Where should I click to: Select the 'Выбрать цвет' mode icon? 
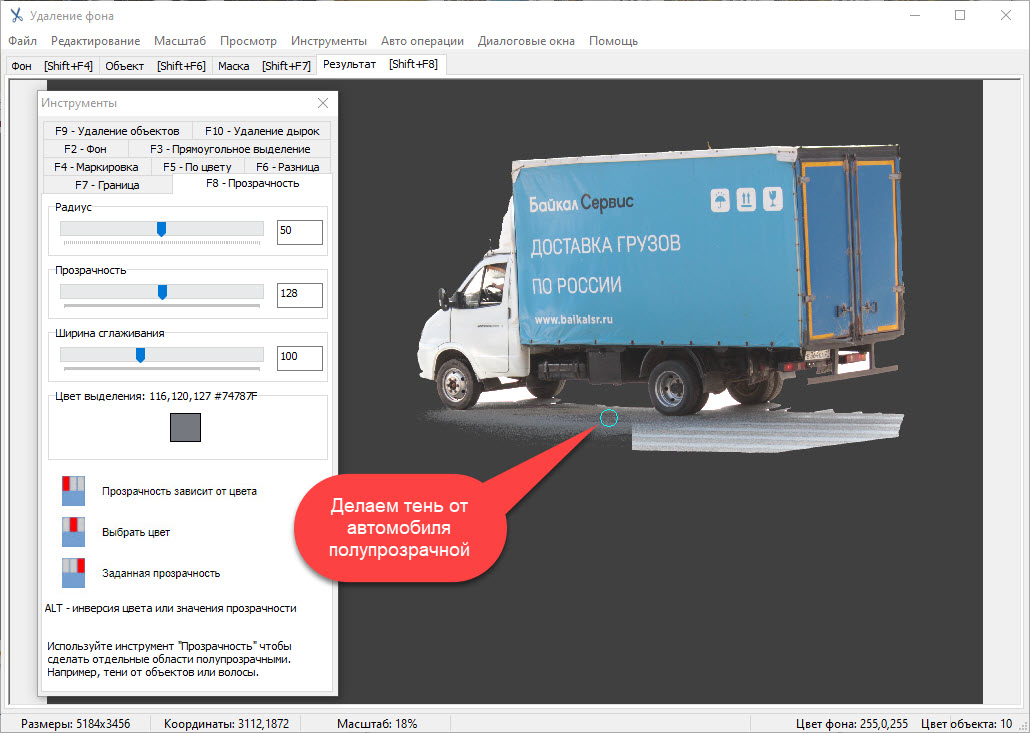74,532
